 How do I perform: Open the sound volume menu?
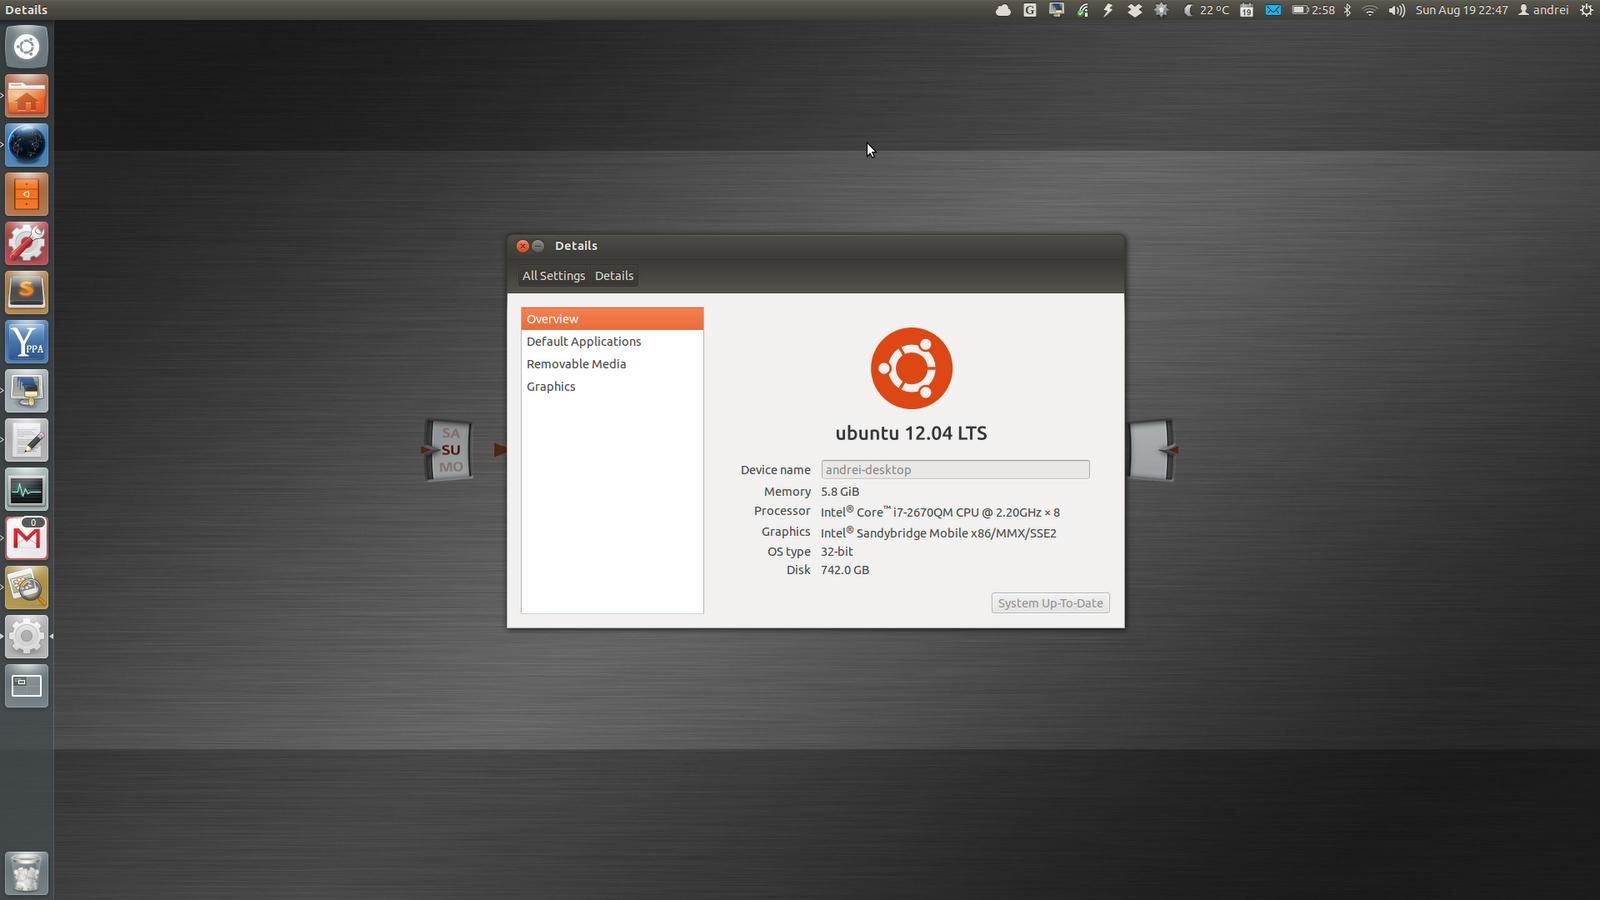(1397, 10)
